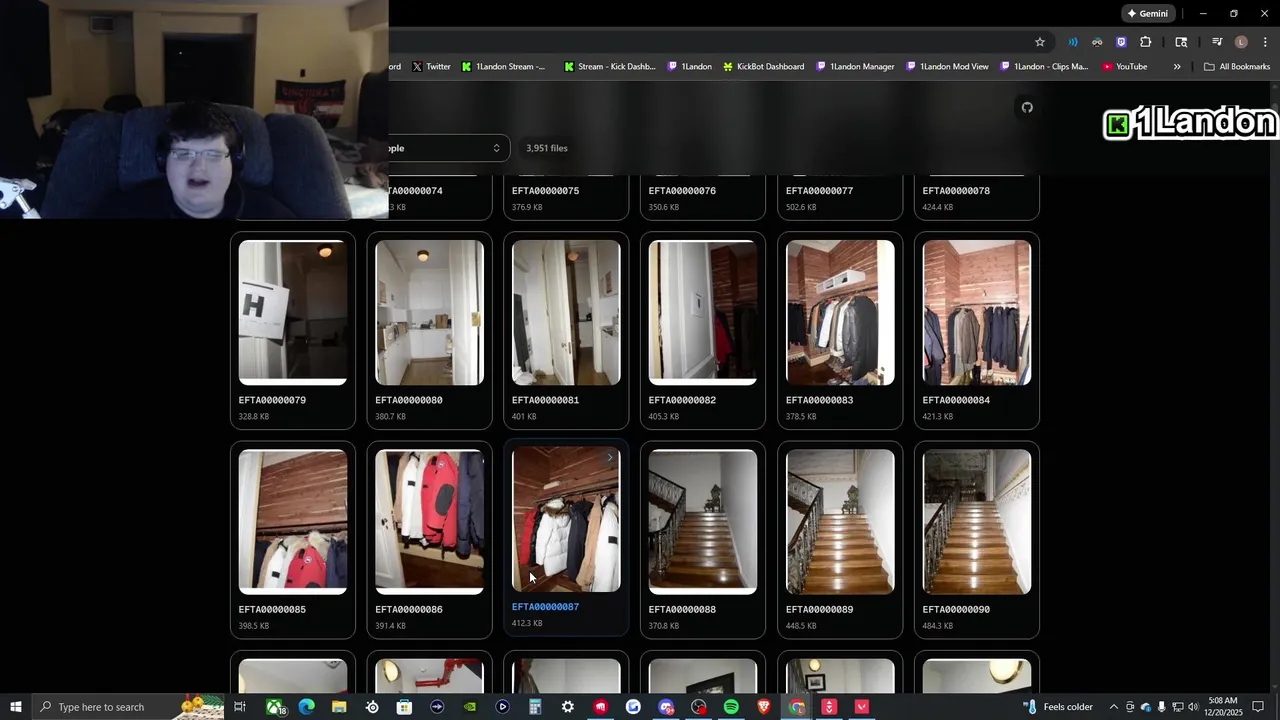Image resolution: width=1280 pixels, height=720 pixels.
Task: Open thumbnail EFTA00000087
Action: click(x=566, y=519)
